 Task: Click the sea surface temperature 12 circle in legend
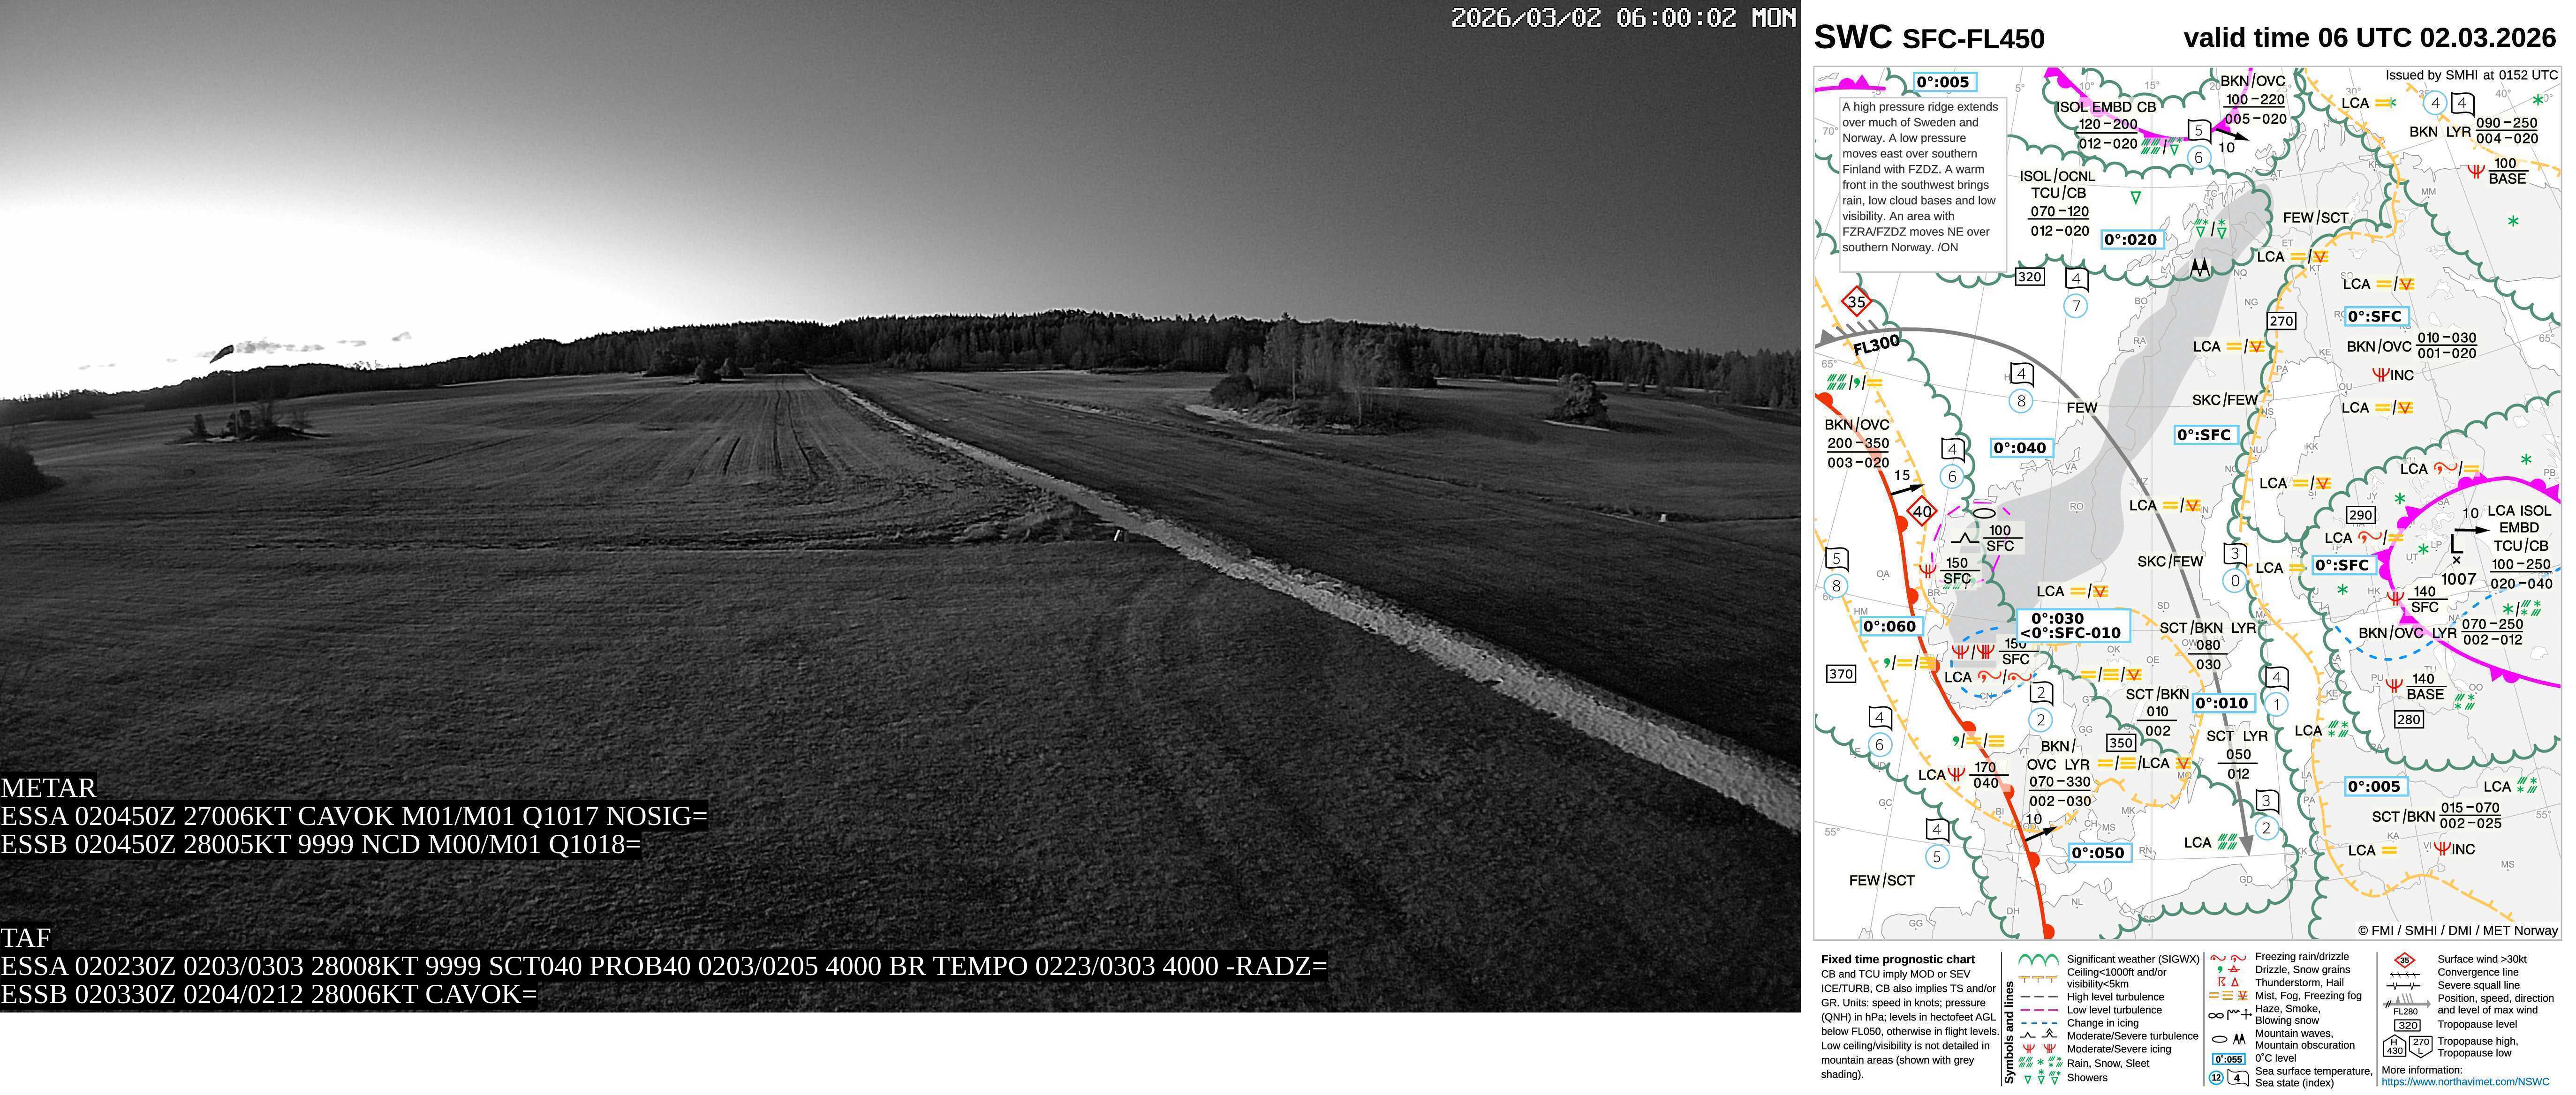[x=2217, y=1078]
